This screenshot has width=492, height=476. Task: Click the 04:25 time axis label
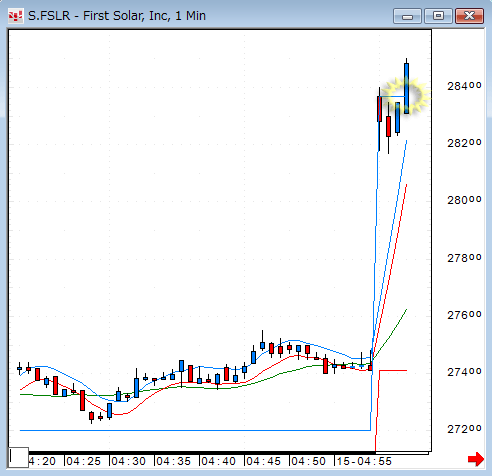click(83, 461)
